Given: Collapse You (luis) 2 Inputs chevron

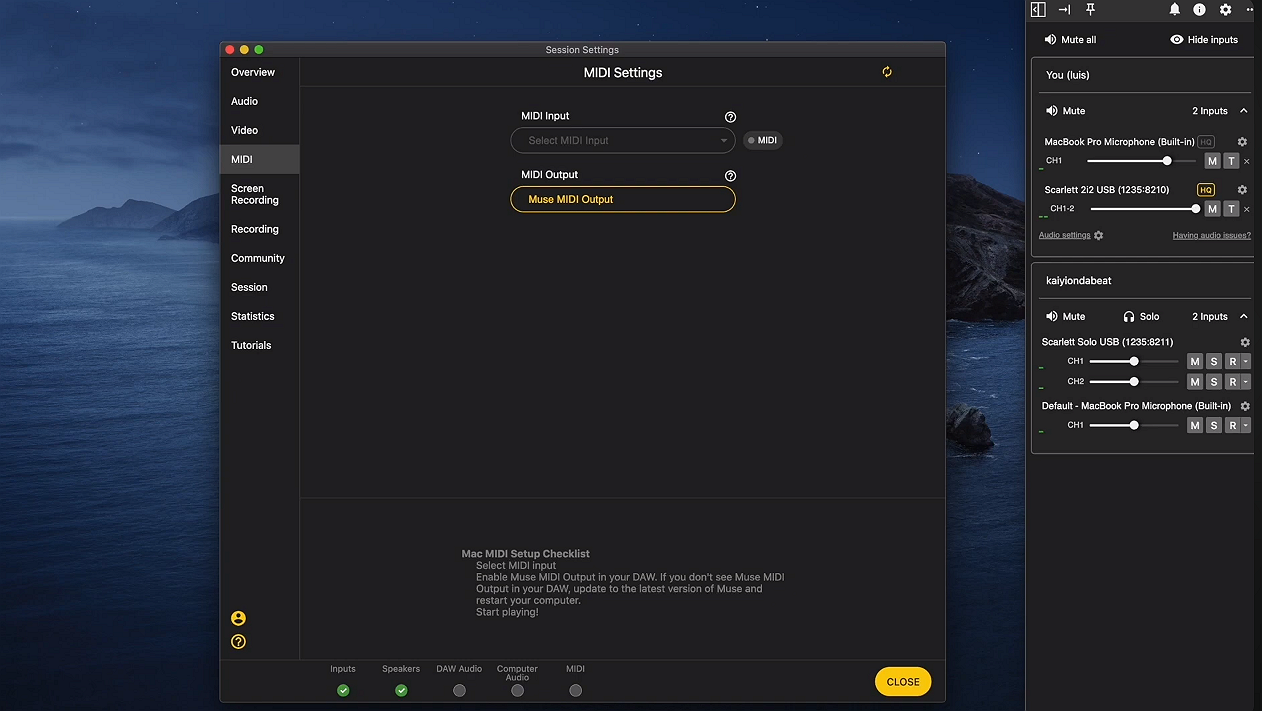Looking at the screenshot, I should (x=1243, y=111).
